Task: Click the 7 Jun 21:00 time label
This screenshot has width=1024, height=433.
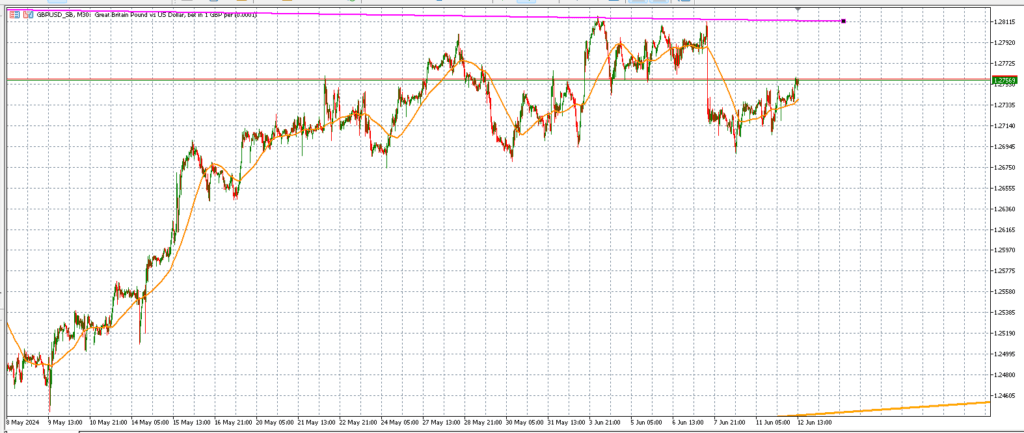Action: pos(731,422)
